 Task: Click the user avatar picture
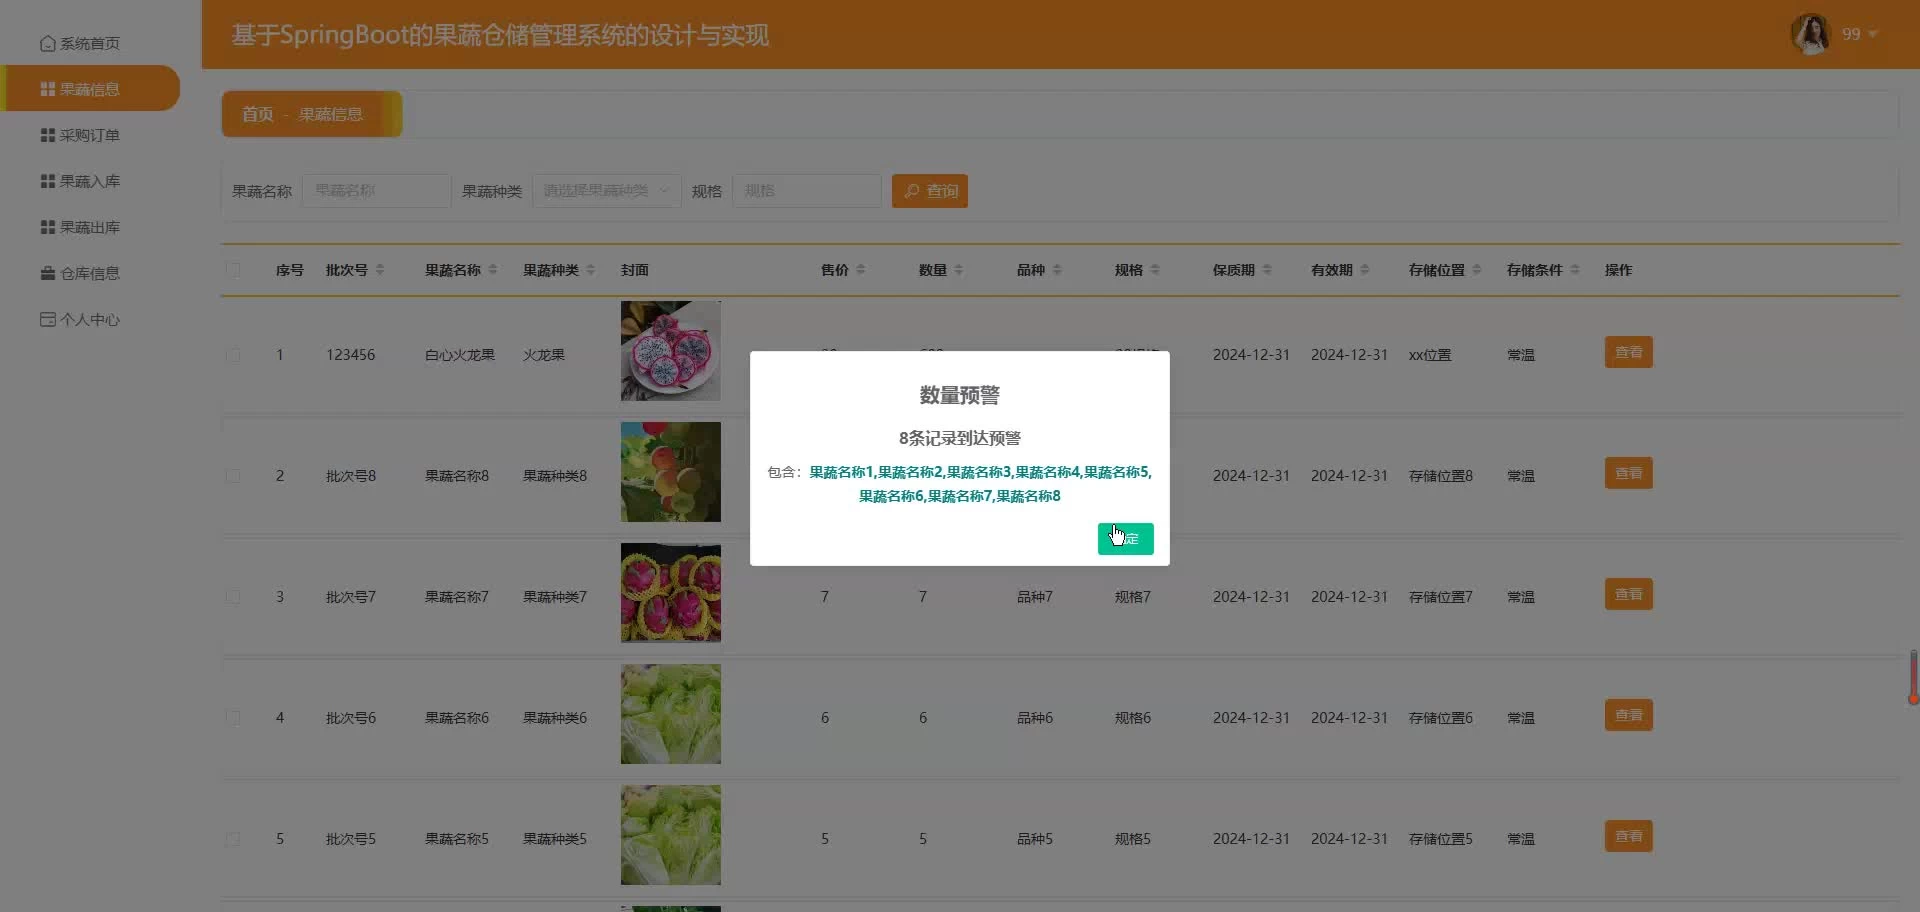coord(1810,34)
